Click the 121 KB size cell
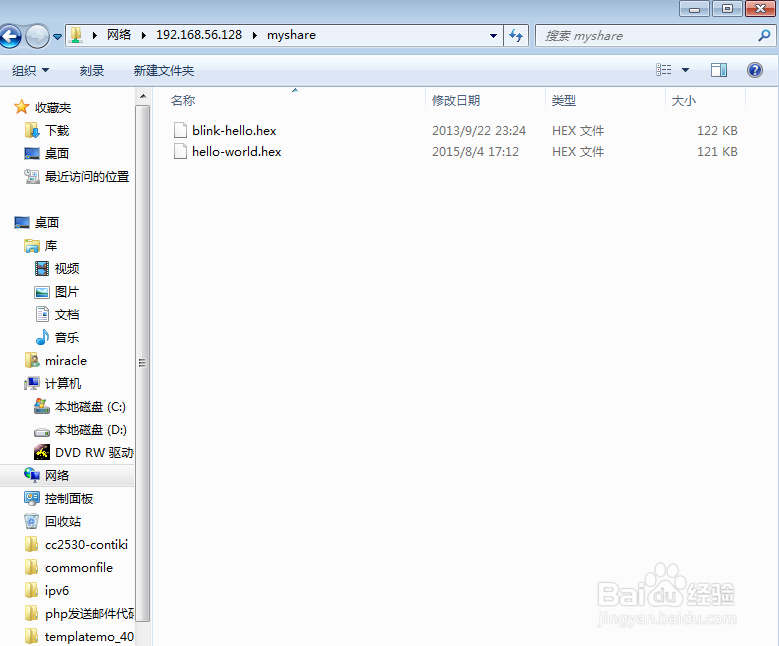 pyautogui.click(x=717, y=152)
